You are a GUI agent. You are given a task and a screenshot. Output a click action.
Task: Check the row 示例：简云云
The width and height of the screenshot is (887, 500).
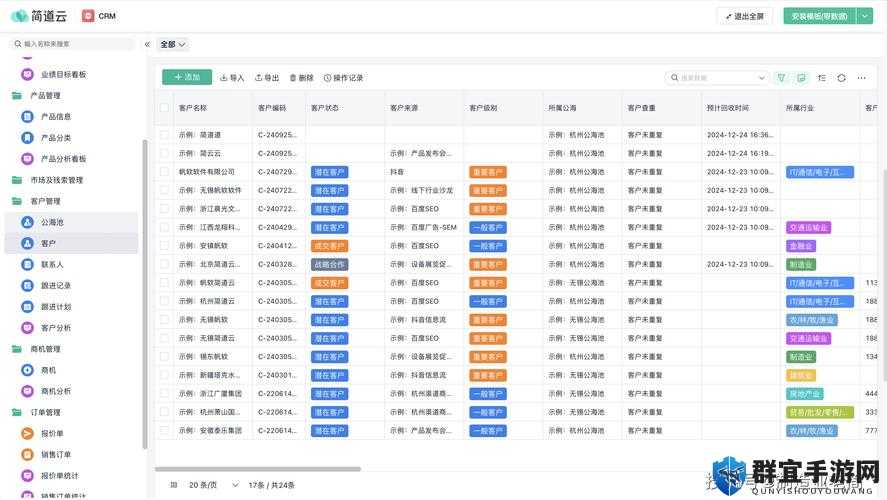(165, 153)
